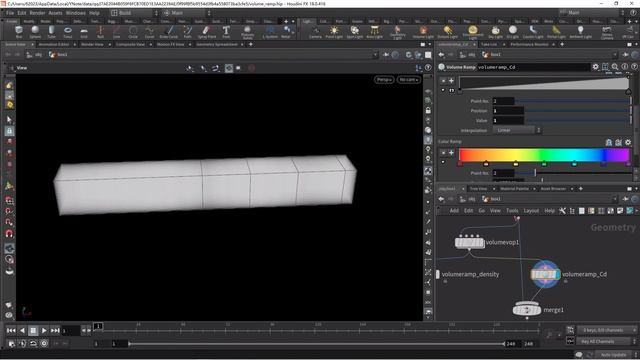Click the play forward button

[x=44, y=330]
